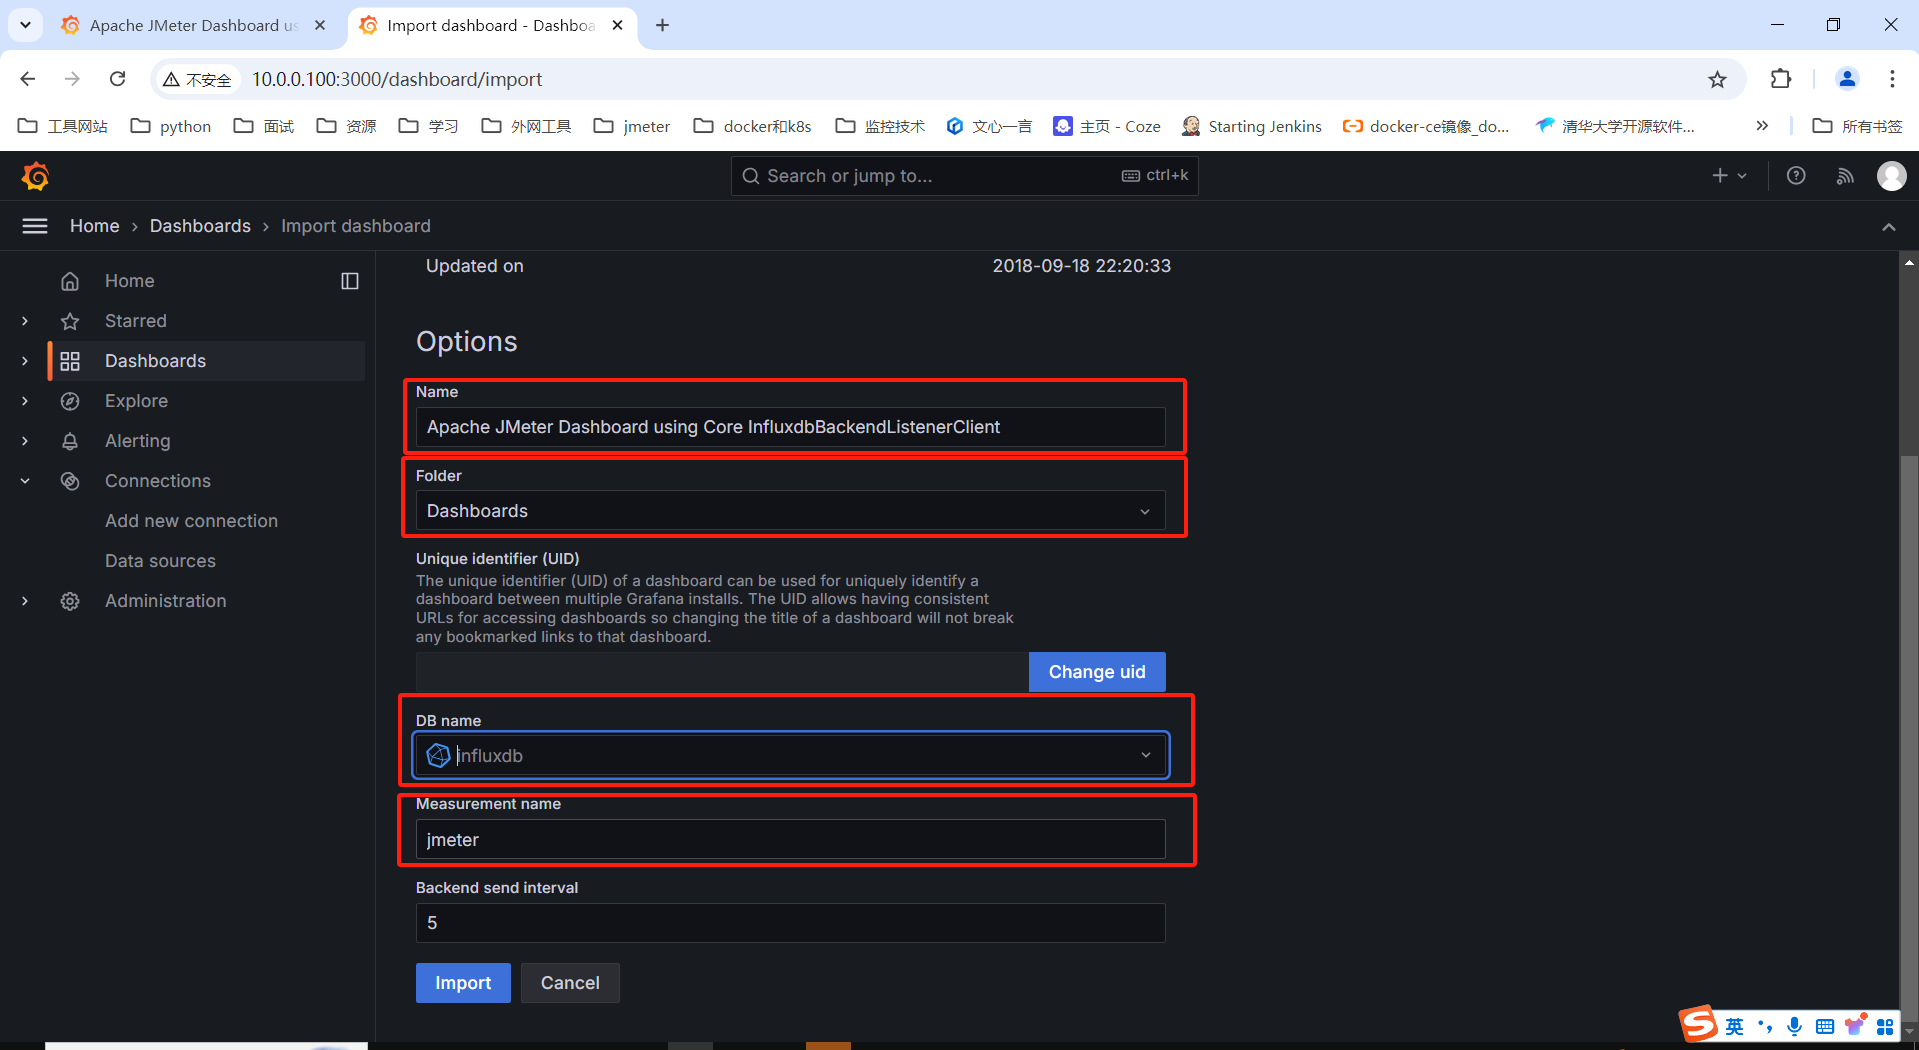Screen dimensions: 1919x1050
Task: Reload the browser page
Action: coord(118,79)
